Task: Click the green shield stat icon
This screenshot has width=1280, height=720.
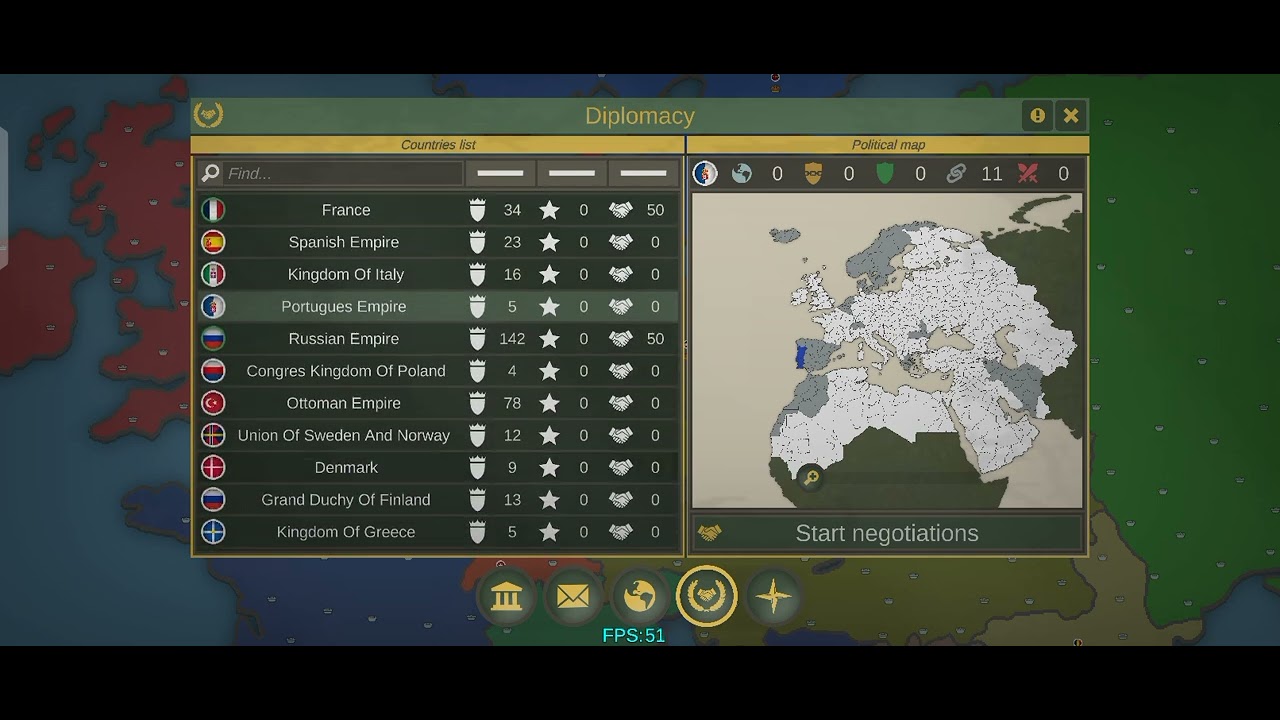Action: point(885,174)
